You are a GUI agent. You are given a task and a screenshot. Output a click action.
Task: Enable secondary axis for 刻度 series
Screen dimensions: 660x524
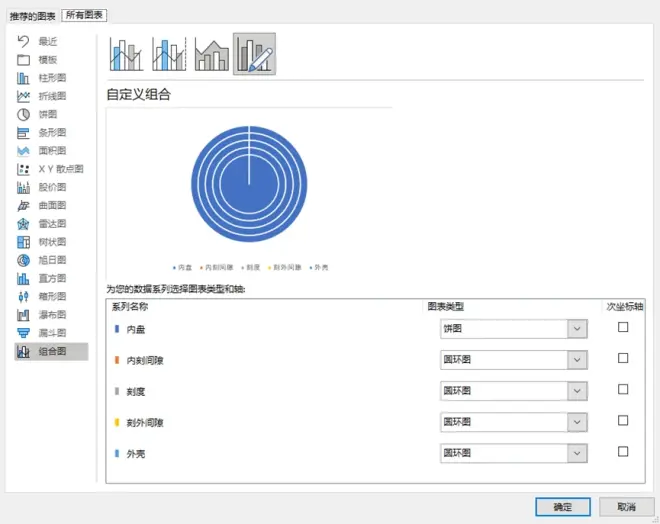pyautogui.click(x=623, y=389)
